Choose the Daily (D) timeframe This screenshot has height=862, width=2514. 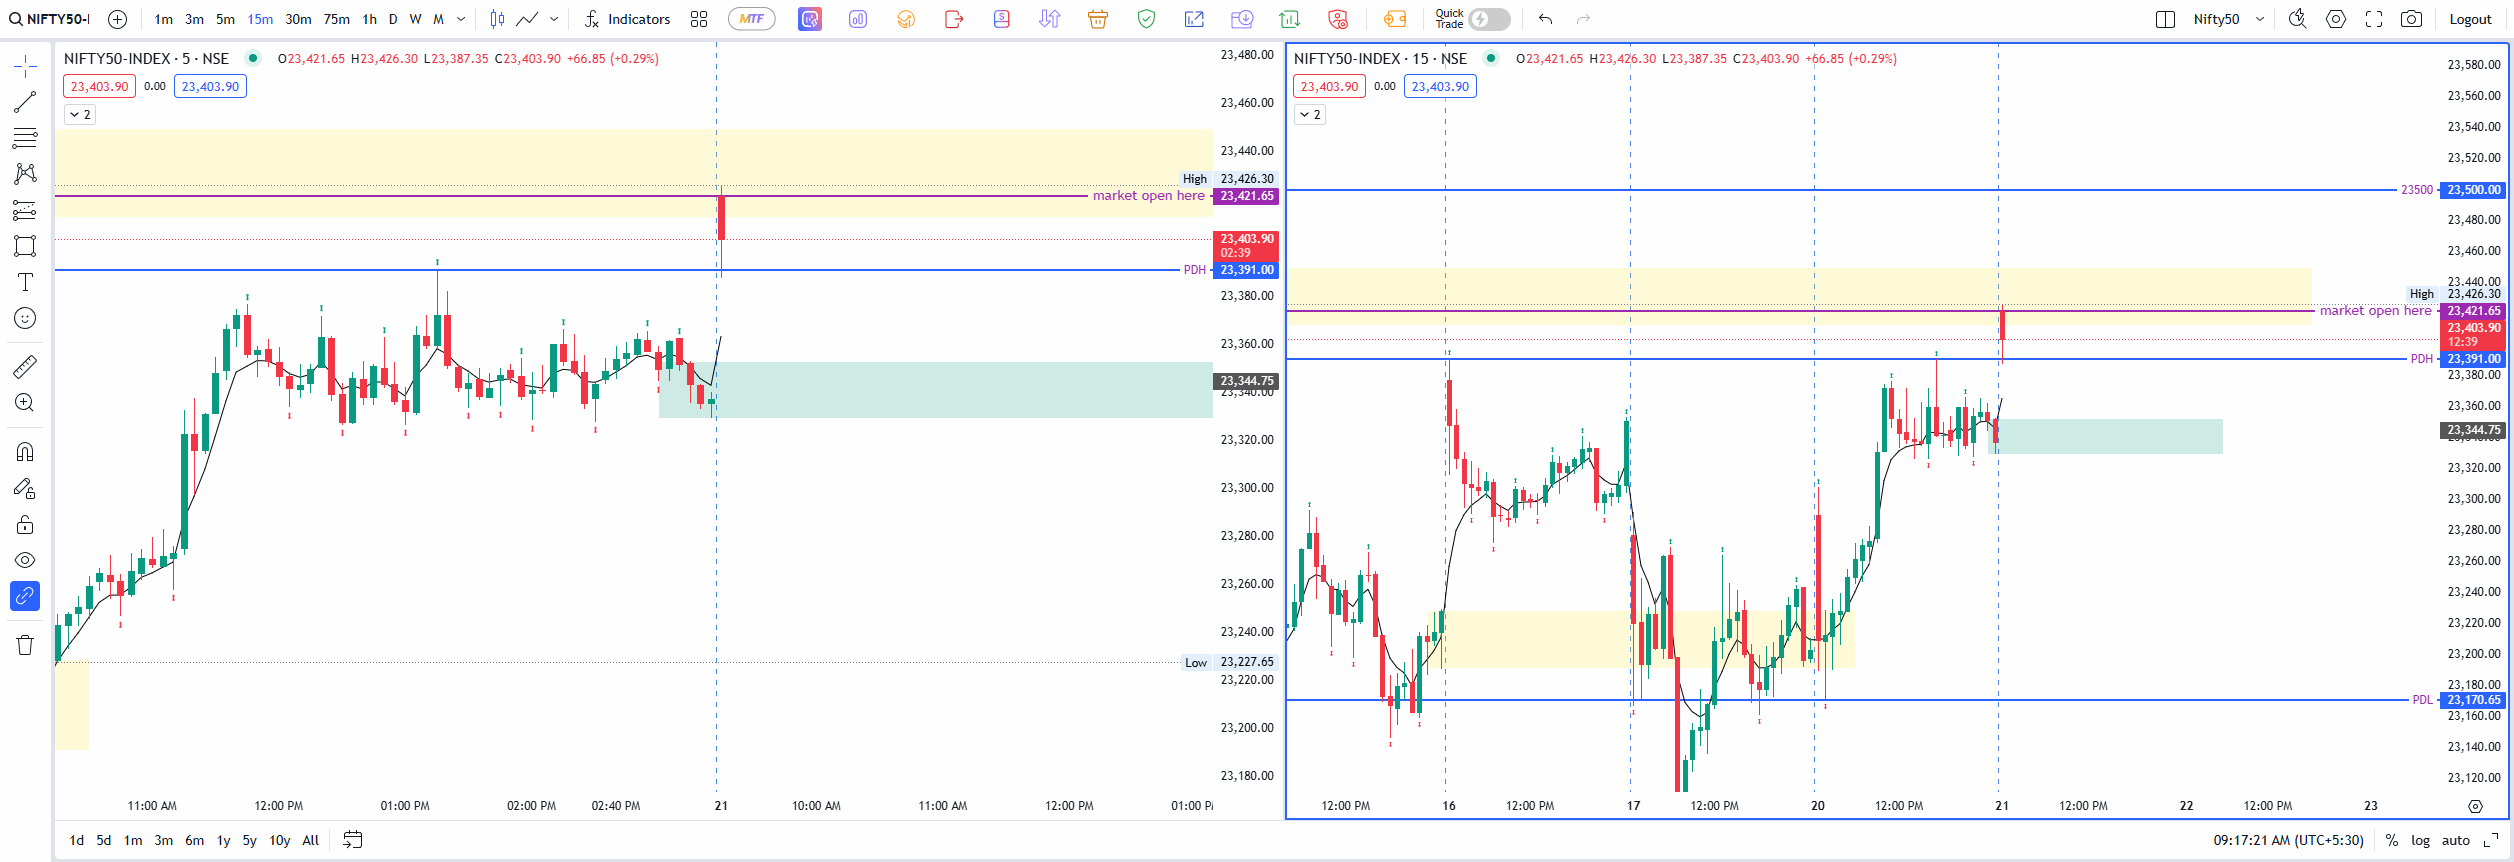[x=393, y=19]
